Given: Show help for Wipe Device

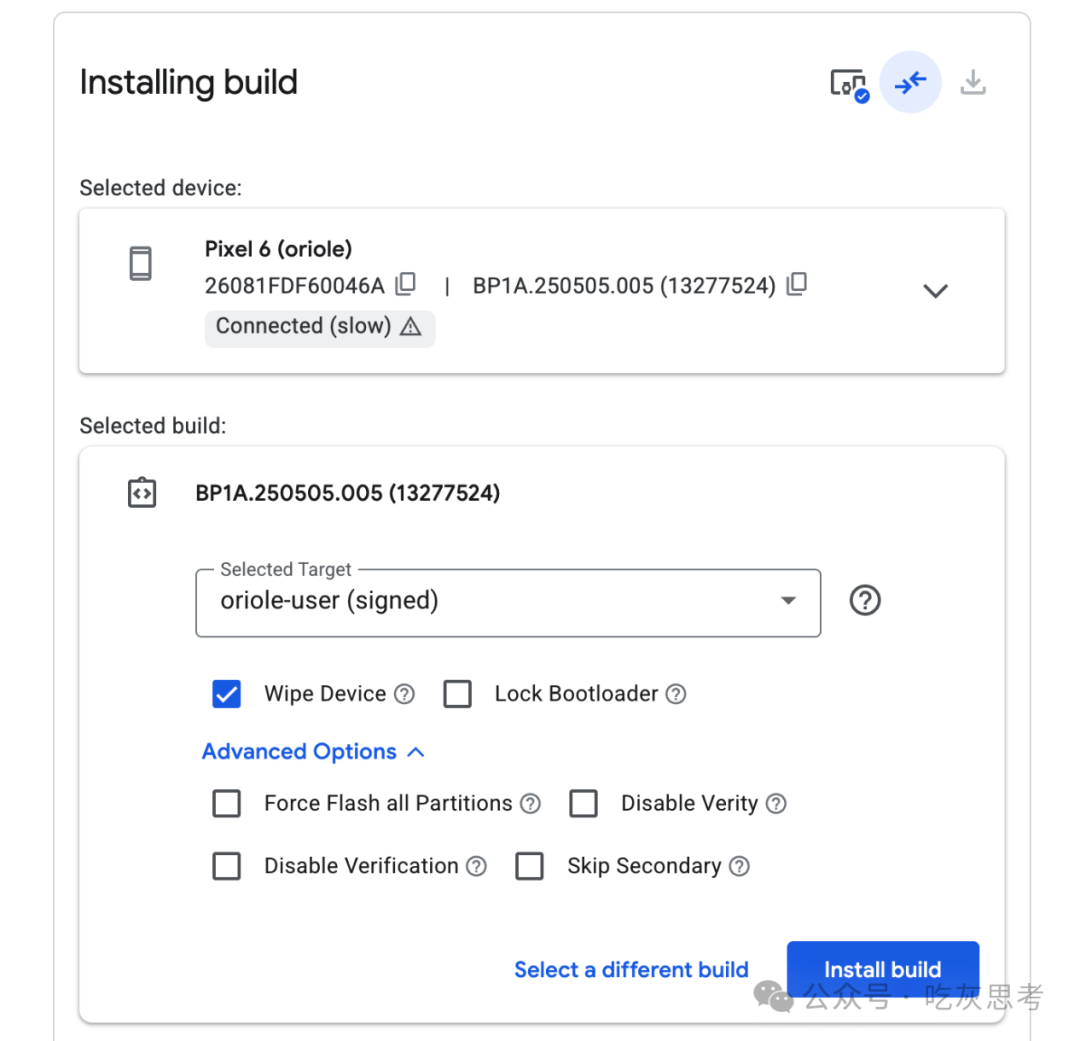Looking at the screenshot, I should click(x=404, y=694).
